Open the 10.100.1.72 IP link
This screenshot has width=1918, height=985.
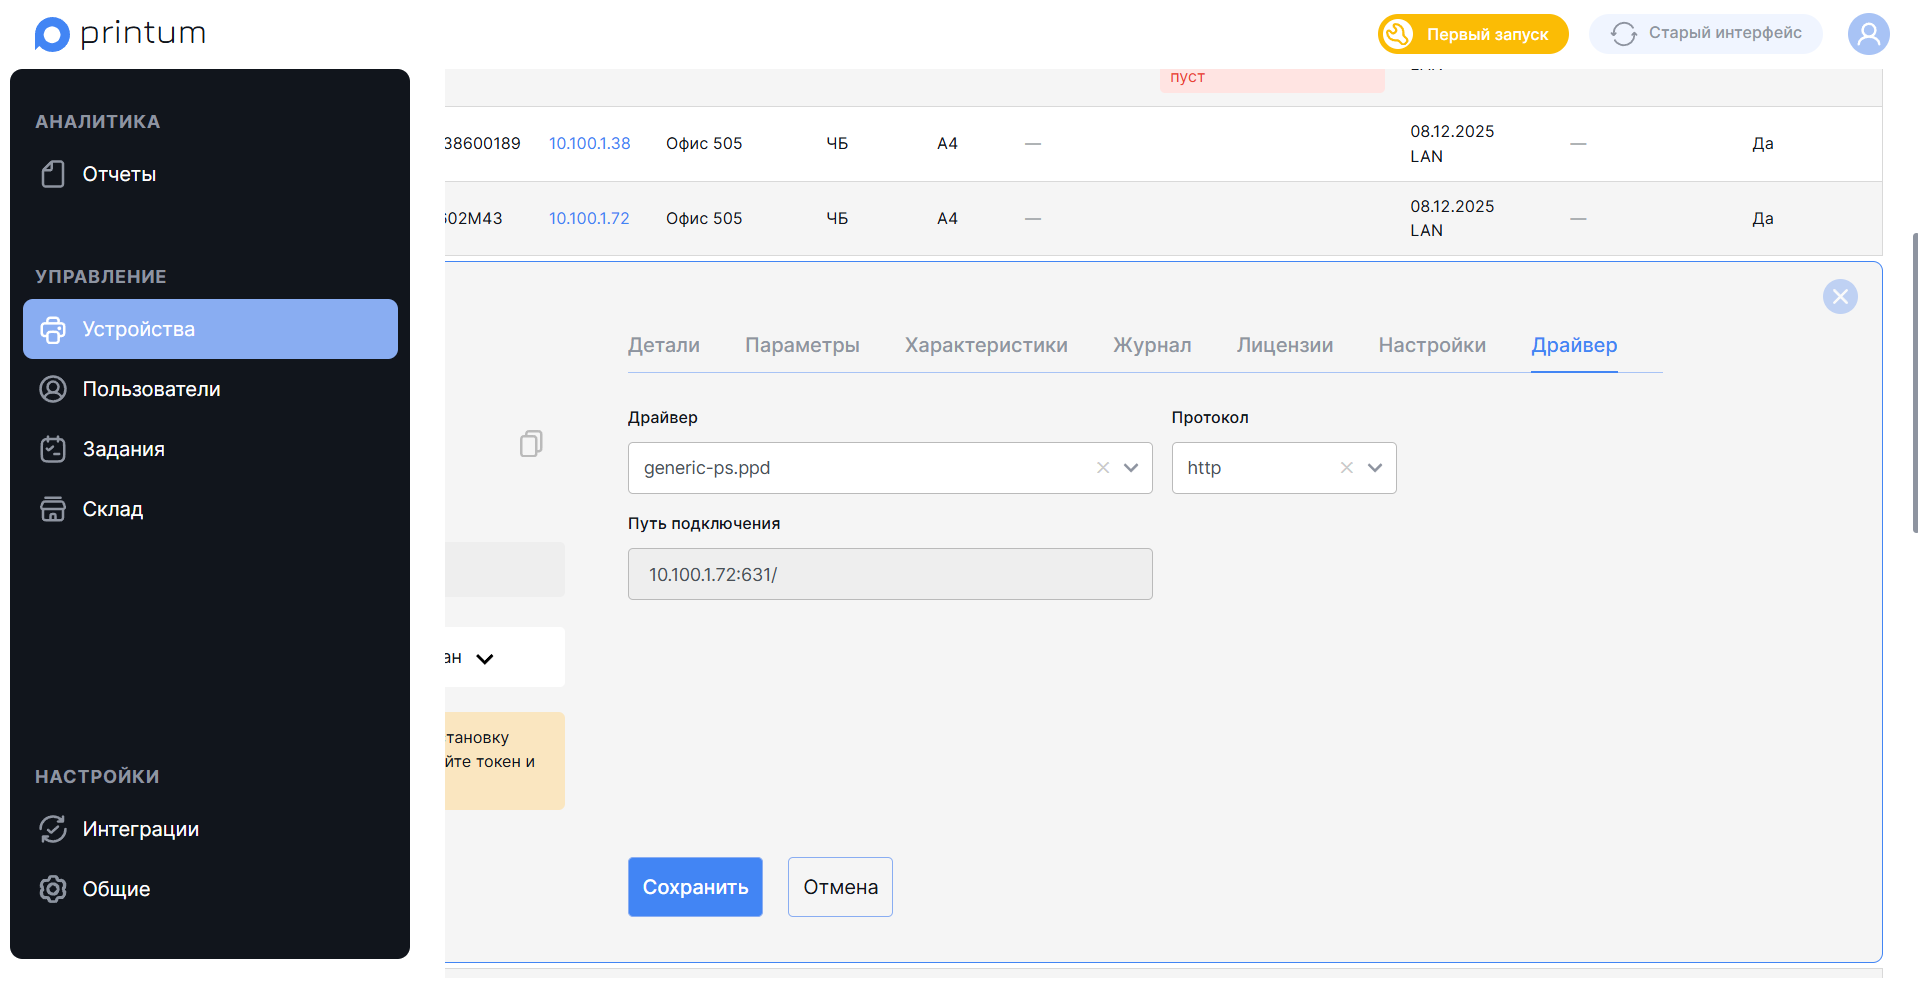pos(589,218)
